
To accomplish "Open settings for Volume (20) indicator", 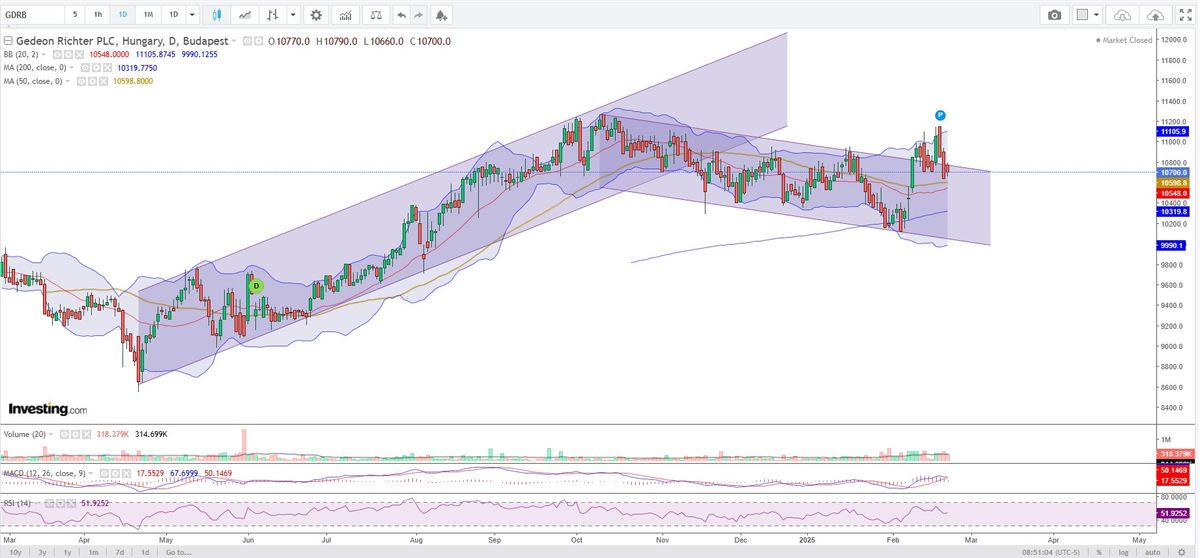I will (x=75, y=434).
